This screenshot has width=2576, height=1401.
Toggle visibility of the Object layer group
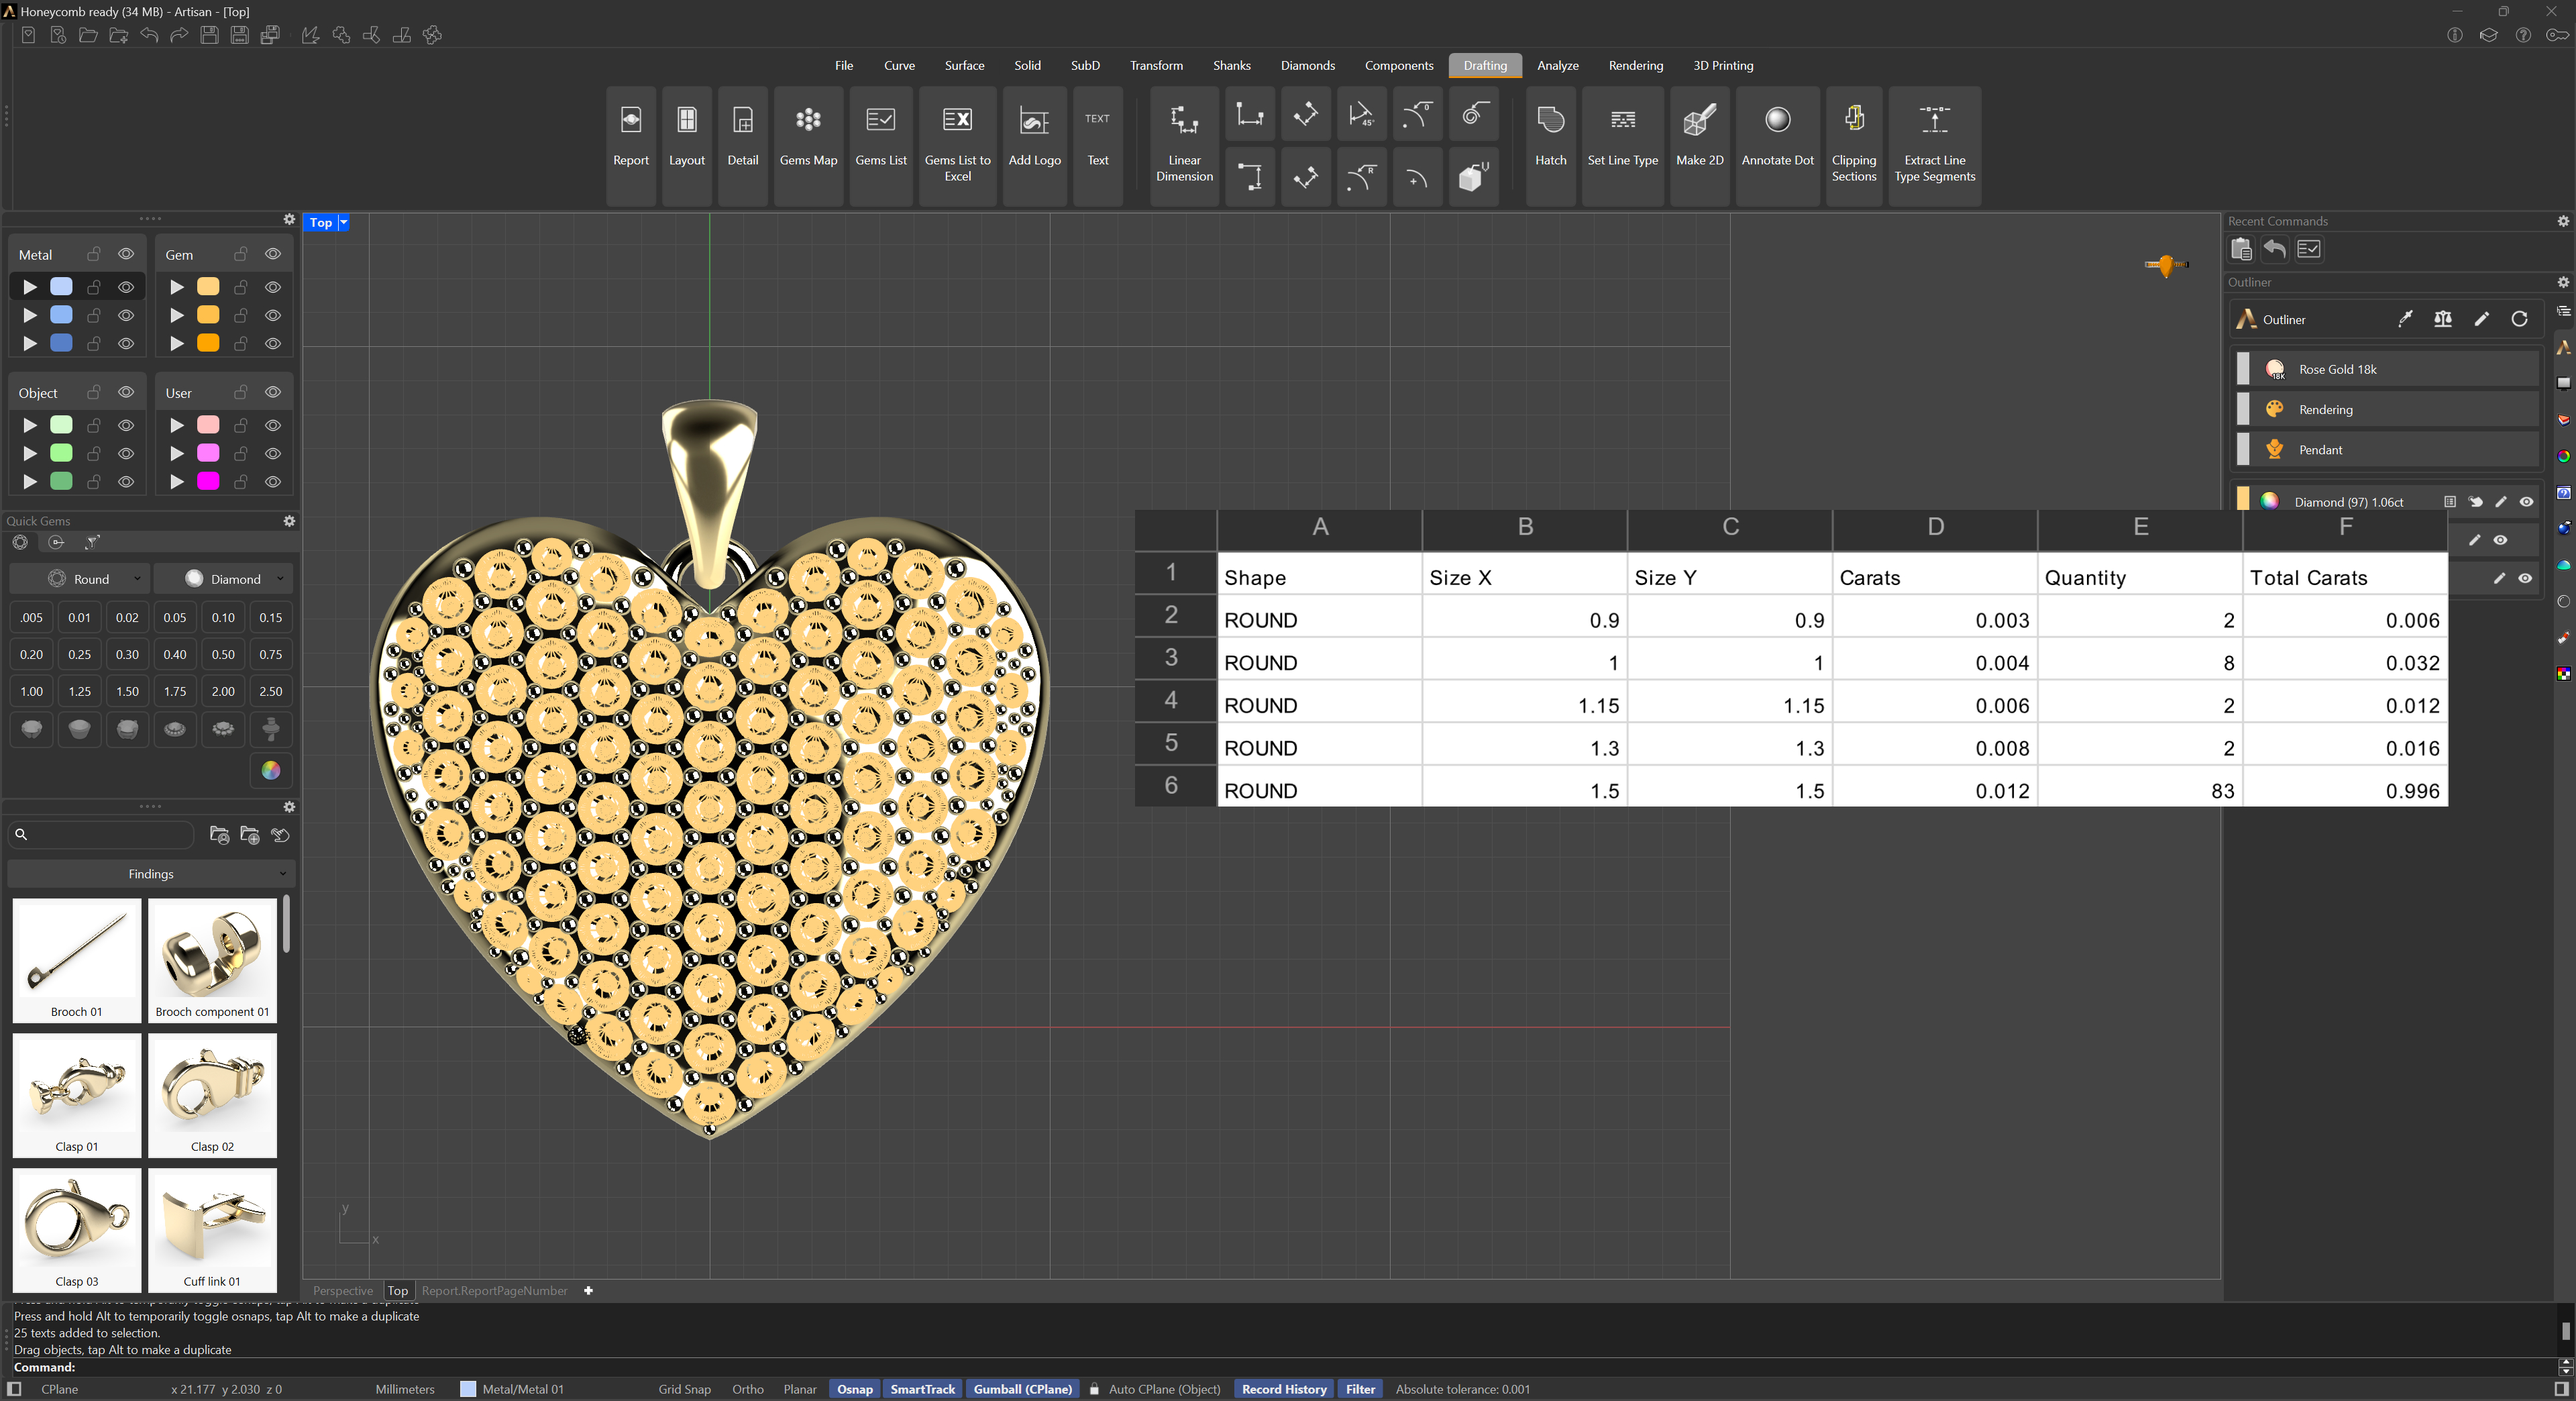click(x=126, y=392)
